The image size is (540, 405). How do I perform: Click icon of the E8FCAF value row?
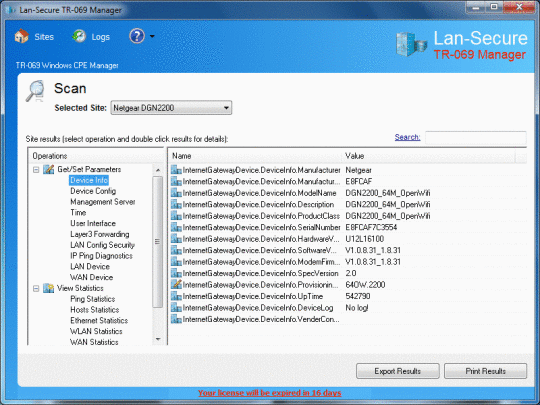(176, 181)
